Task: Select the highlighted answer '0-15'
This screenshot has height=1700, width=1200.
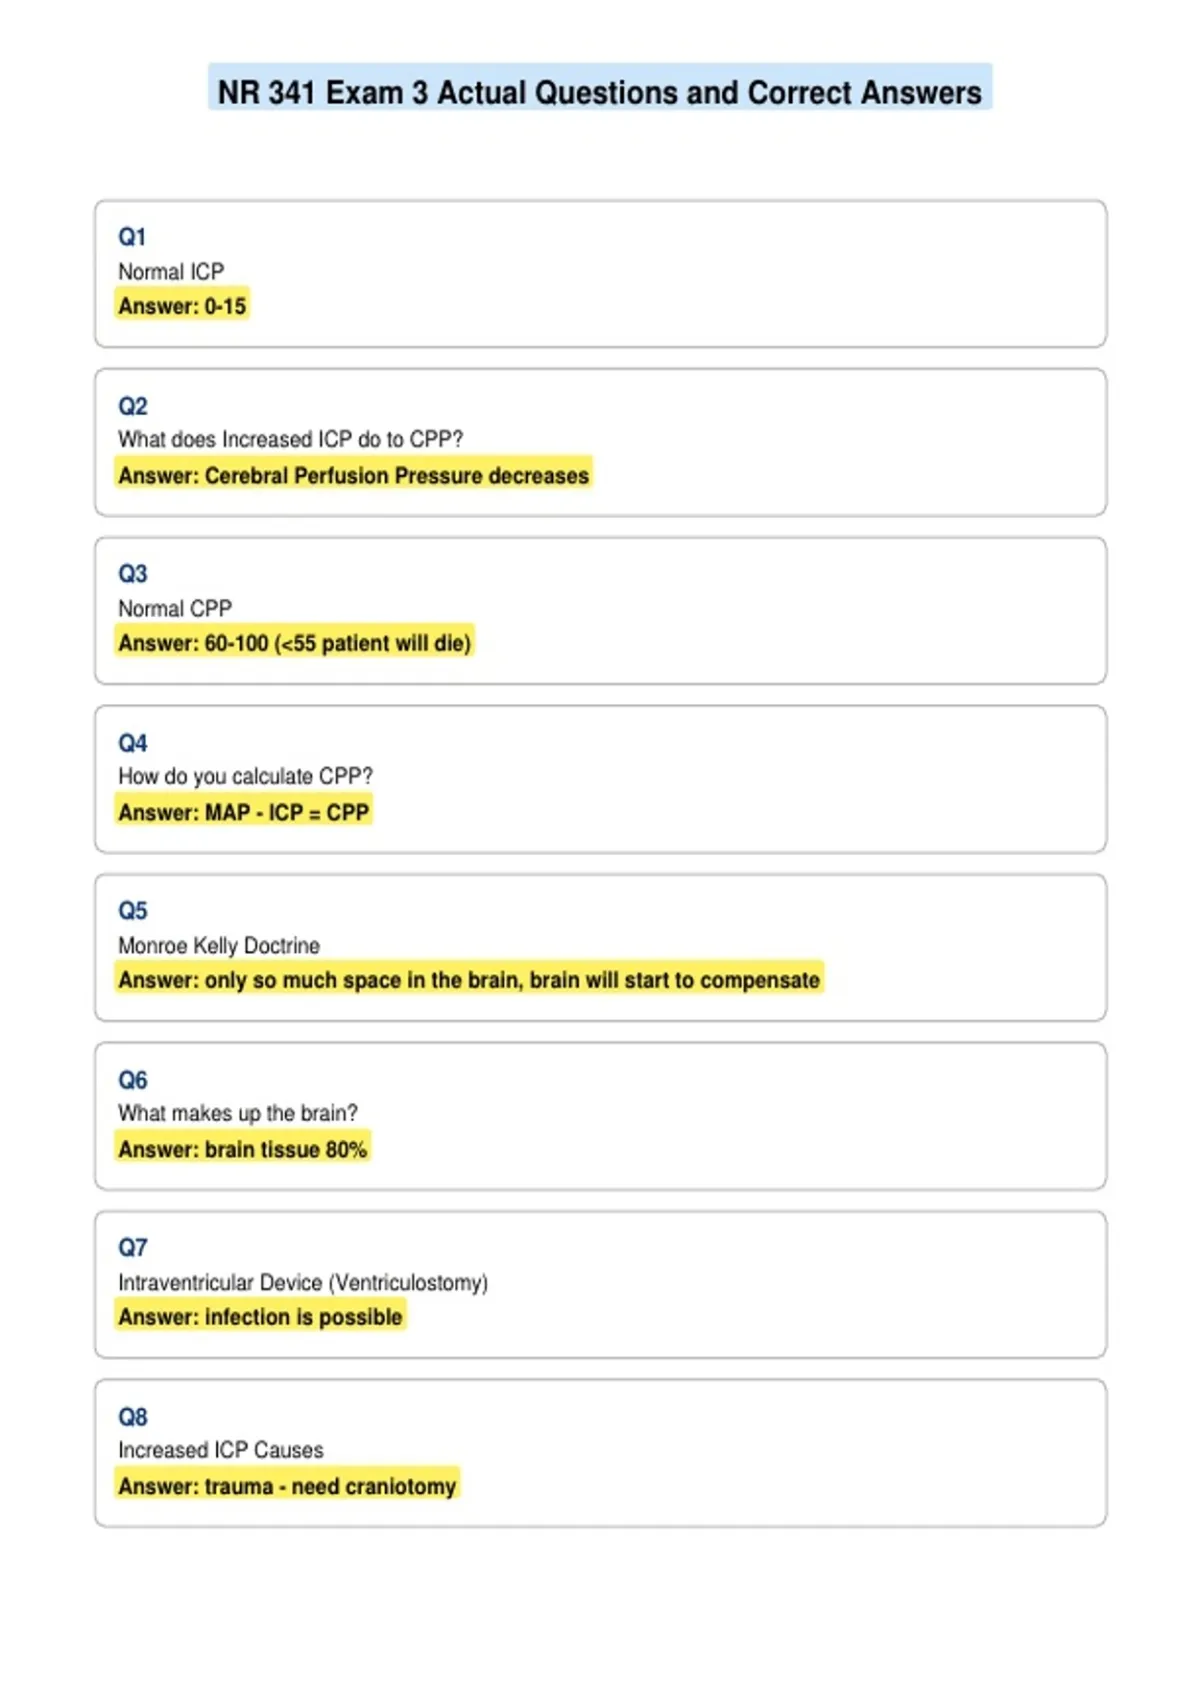Action: tap(182, 305)
